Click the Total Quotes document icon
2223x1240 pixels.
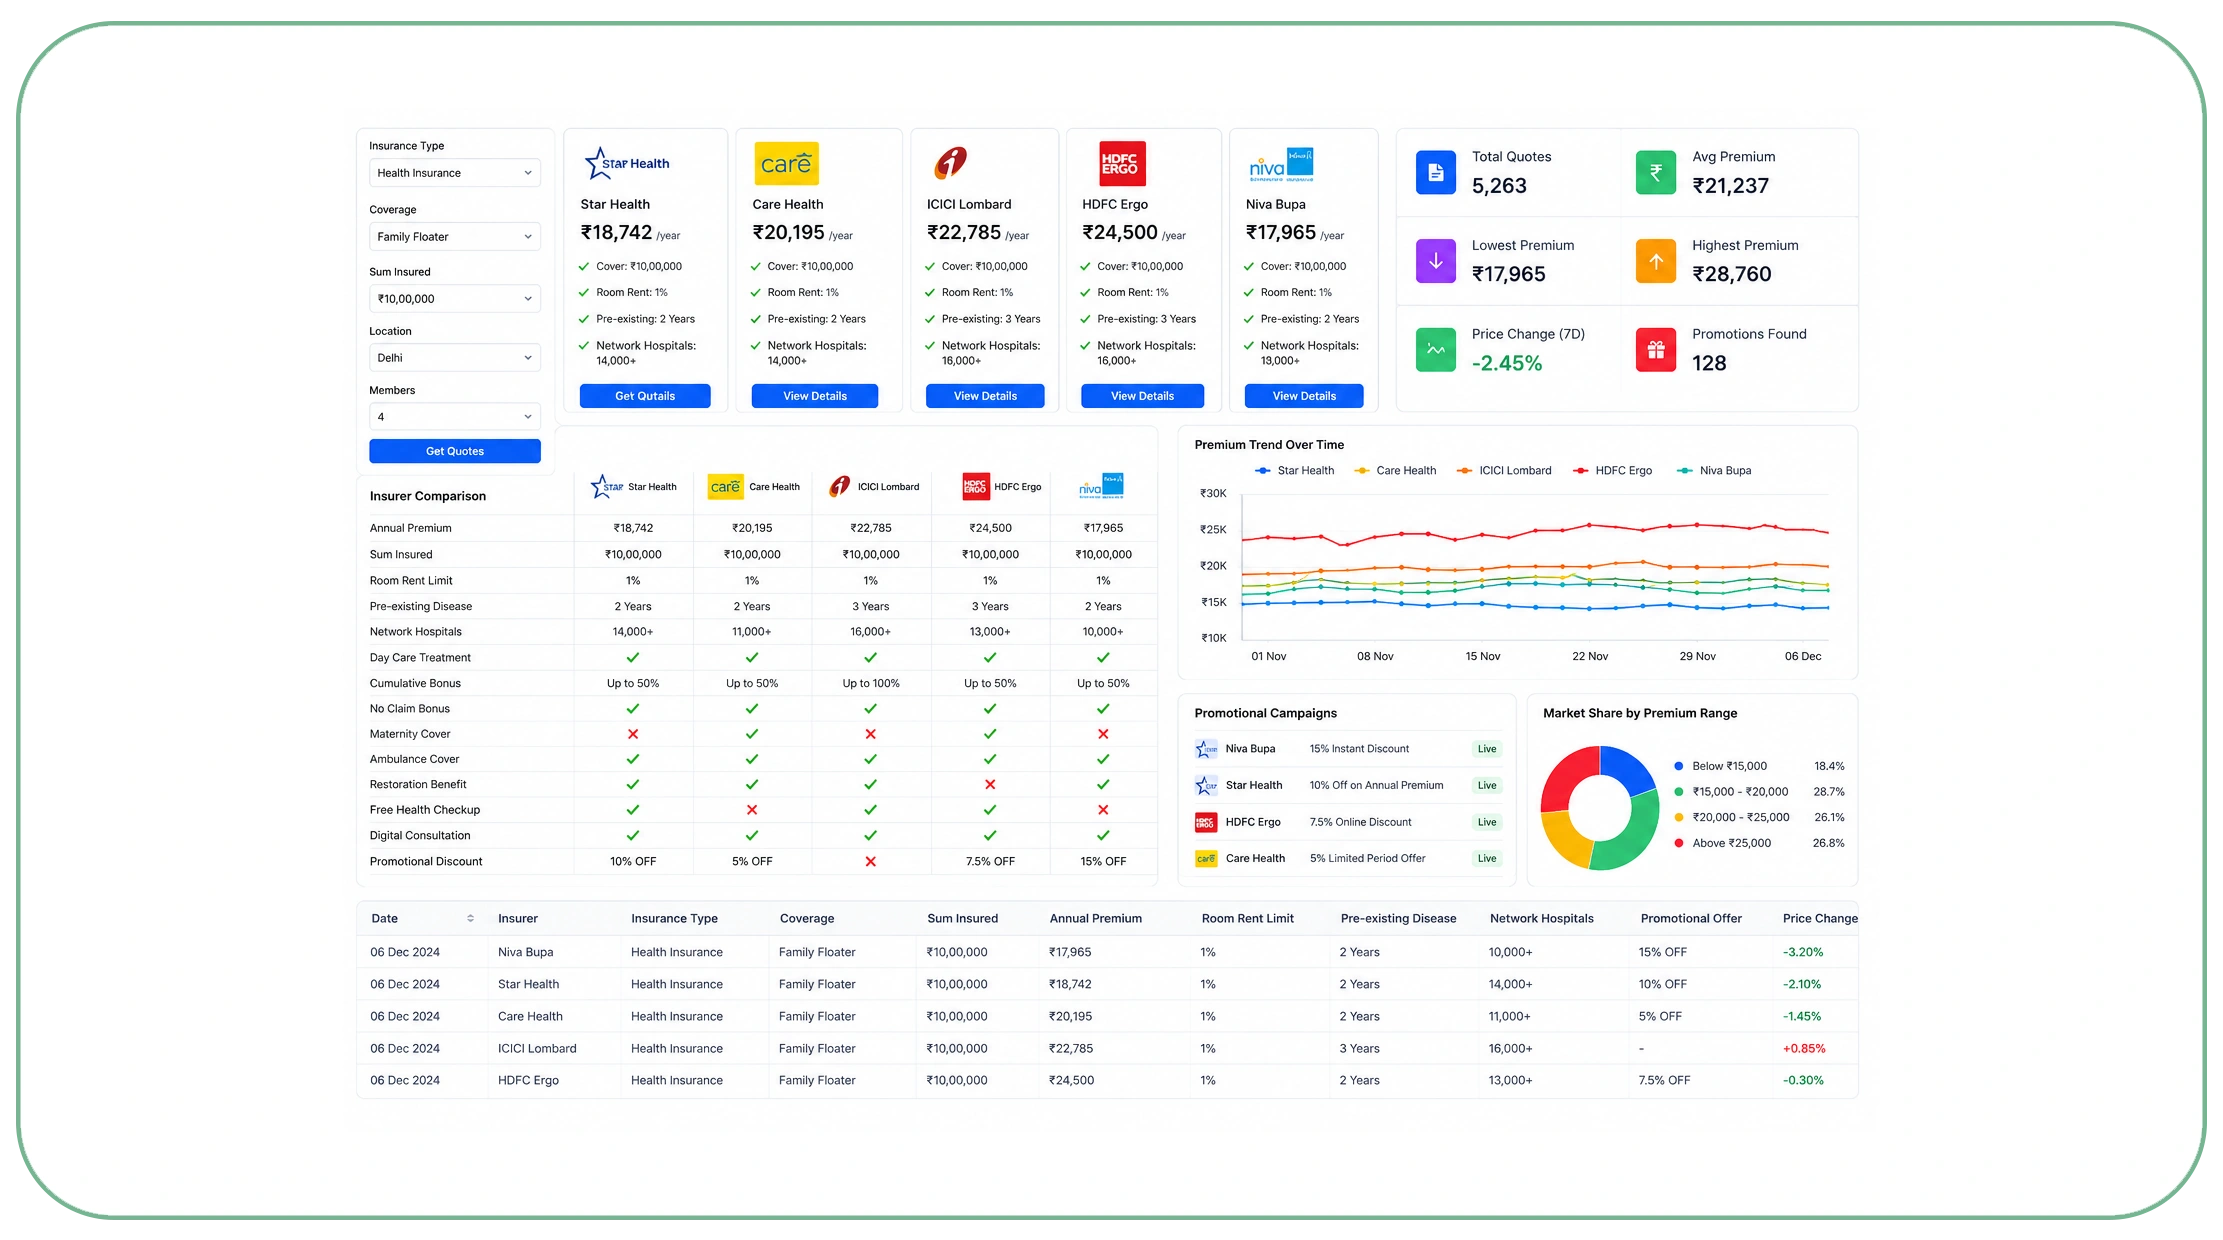(x=1435, y=172)
